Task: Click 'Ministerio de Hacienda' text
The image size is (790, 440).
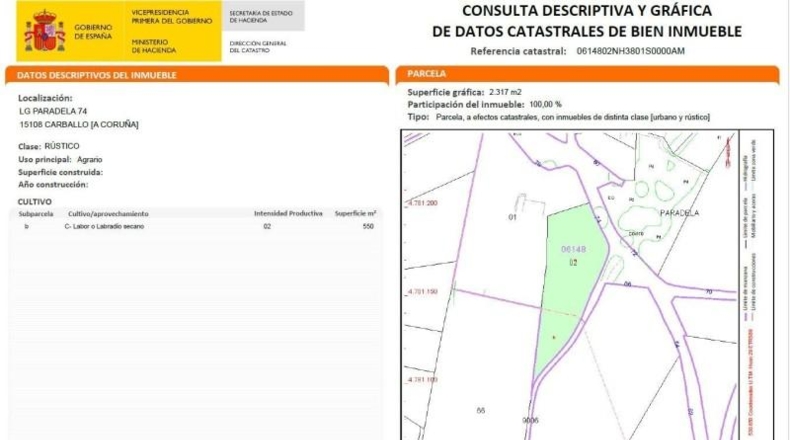Action: click(154, 46)
